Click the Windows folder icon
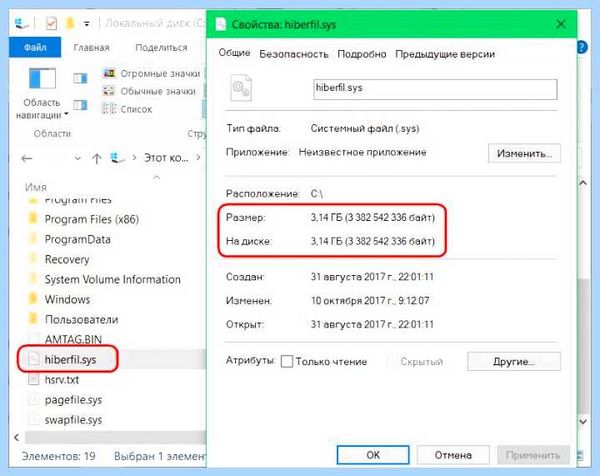 click(x=33, y=299)
